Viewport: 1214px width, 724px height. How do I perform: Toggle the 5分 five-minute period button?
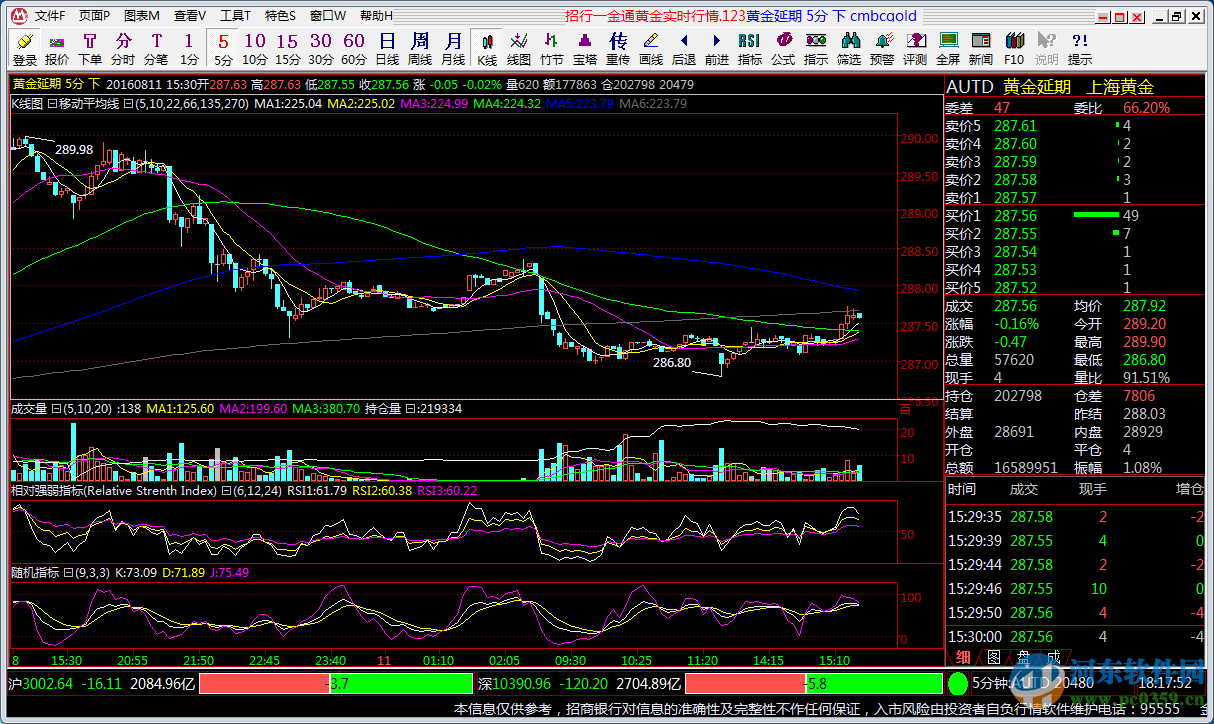coord(223,47)
